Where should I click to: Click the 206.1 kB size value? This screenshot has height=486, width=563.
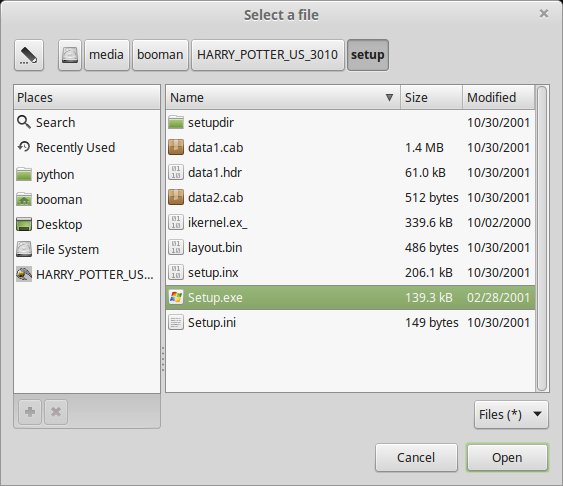(x=429, y=273)
